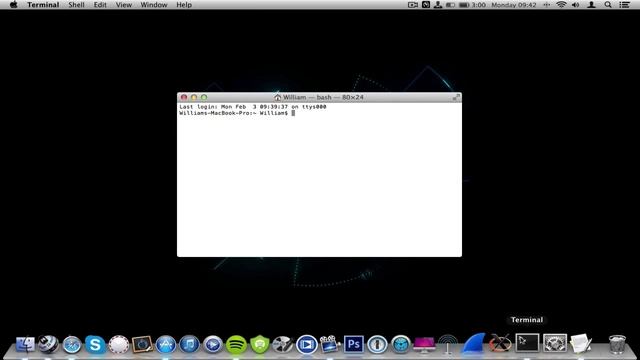This screenshot has height=360, width=640.
Task: Click the home proxy icon in Terminal title
Action: click(278, 97)
